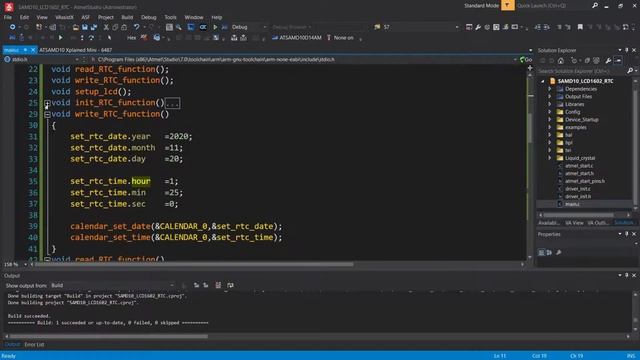Pin the Output panel
Image resolution: width=640 pixels, height=360 pixels.
pos(627,276)
